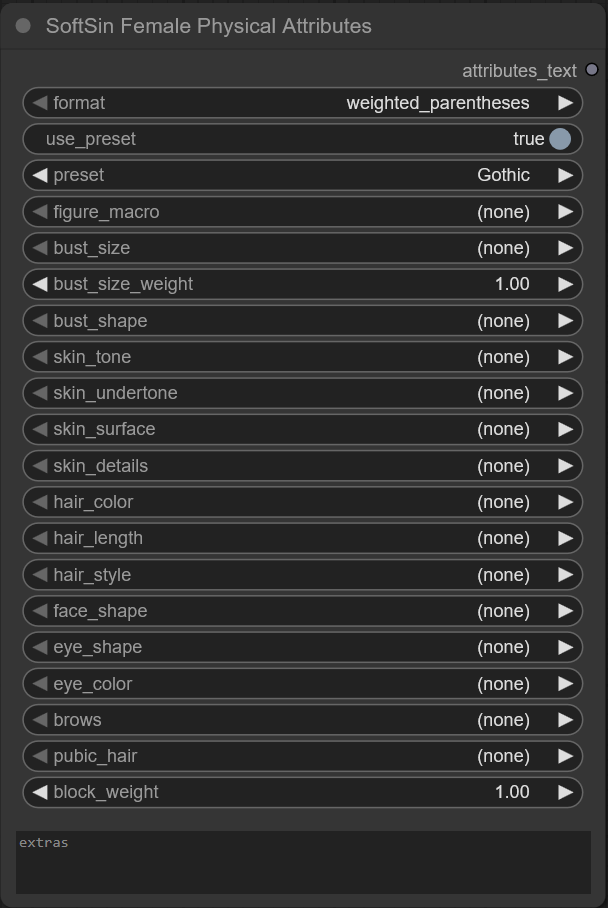Click the left arrow on skin_tone
The image size is (608, 908).
point(40,357)
